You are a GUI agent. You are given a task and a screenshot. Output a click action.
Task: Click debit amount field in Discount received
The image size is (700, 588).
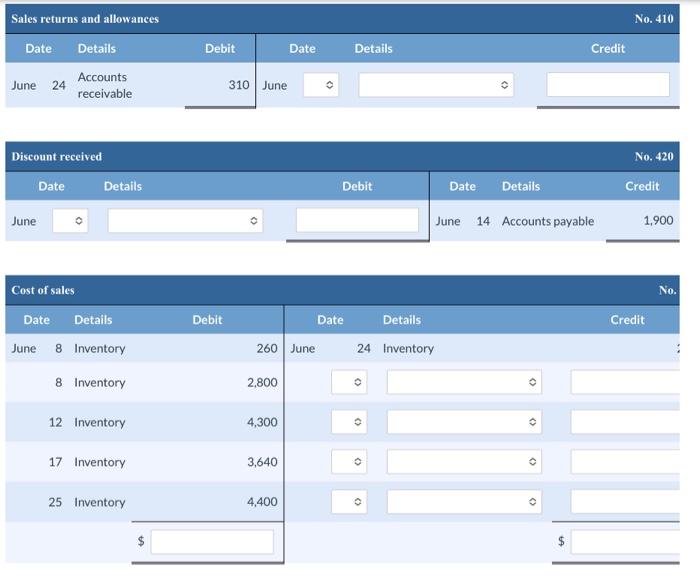[x=357, y=220]
